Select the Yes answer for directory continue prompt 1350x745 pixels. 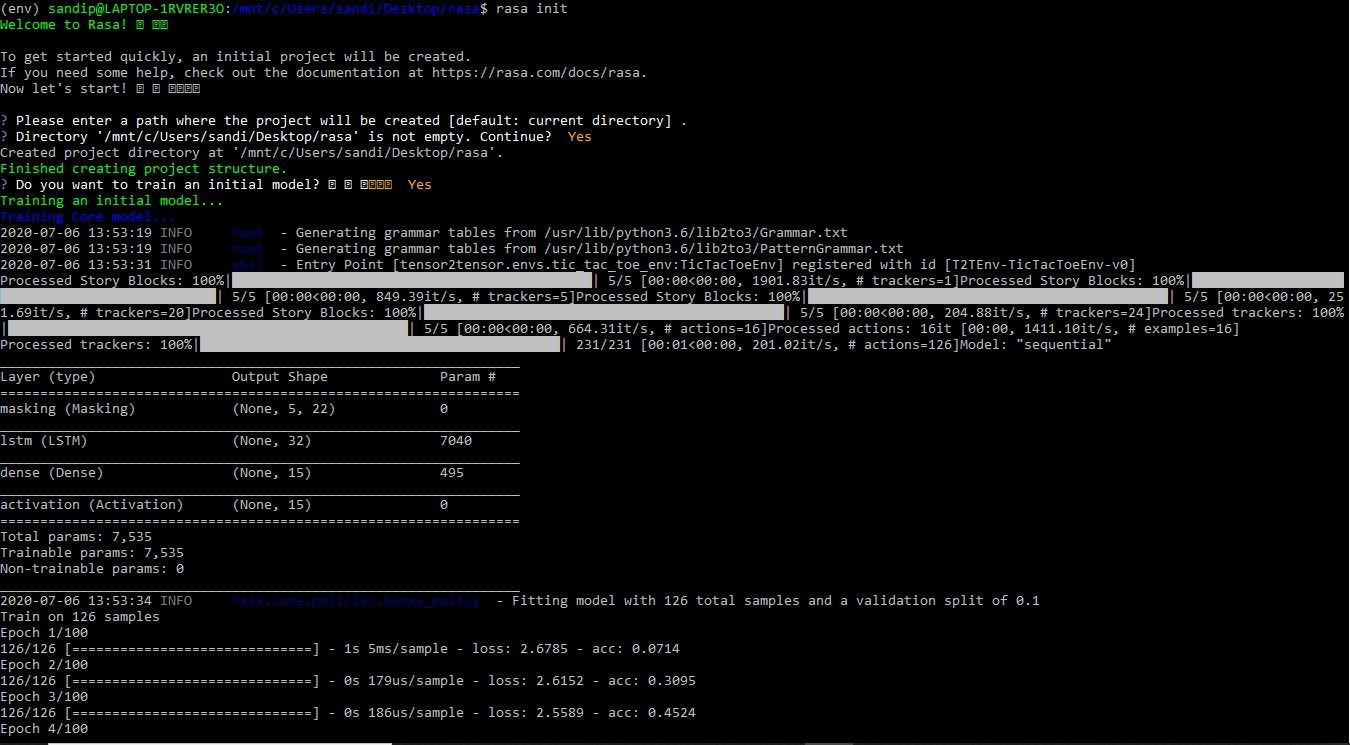click(x=578, y=136)
